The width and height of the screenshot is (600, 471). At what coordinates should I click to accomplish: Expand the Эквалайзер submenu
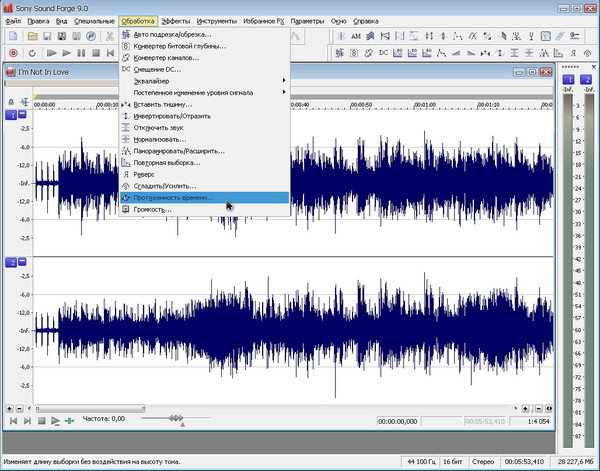pos(205,81)
